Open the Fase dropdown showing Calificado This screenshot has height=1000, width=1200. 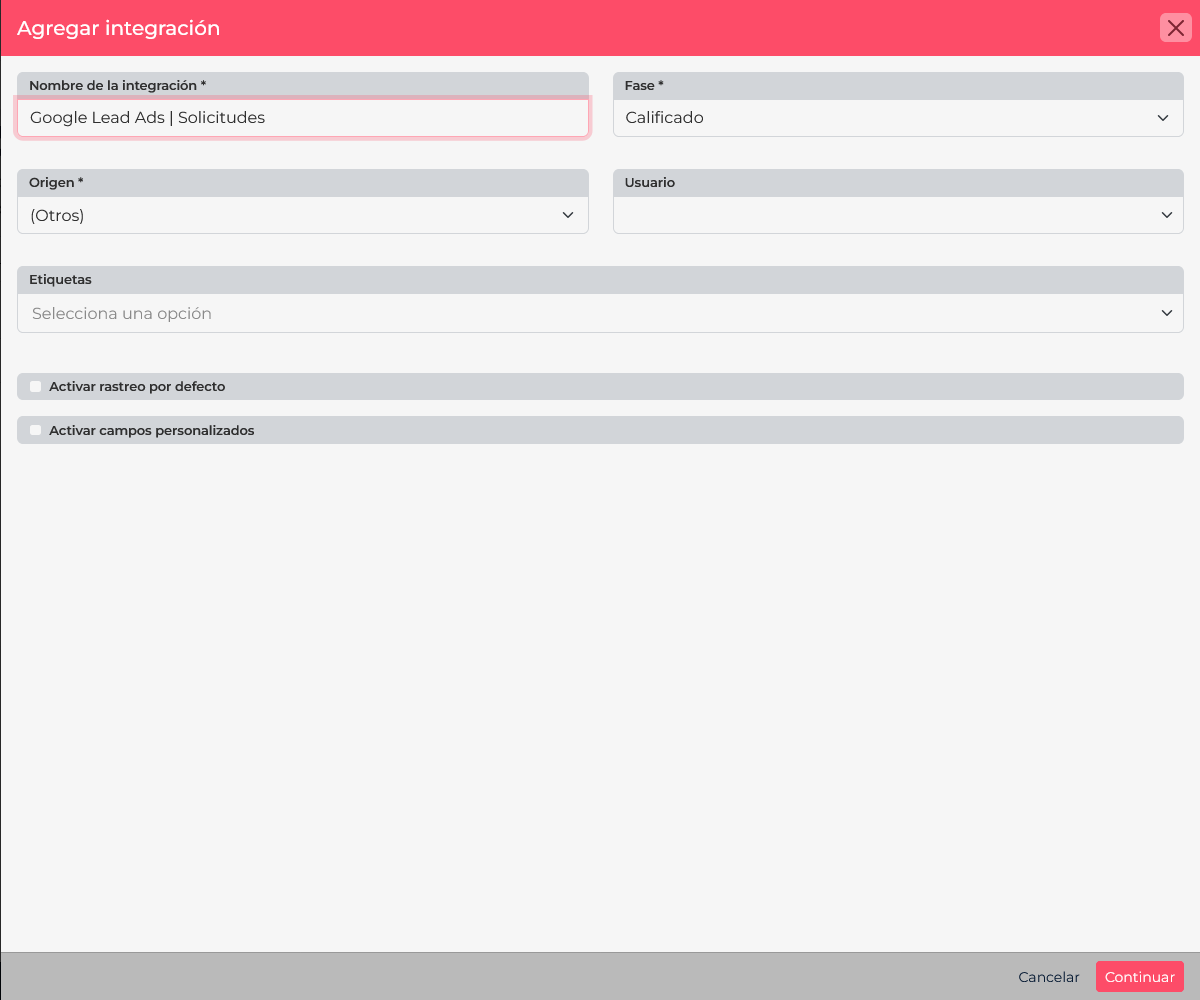pos(898,118)
